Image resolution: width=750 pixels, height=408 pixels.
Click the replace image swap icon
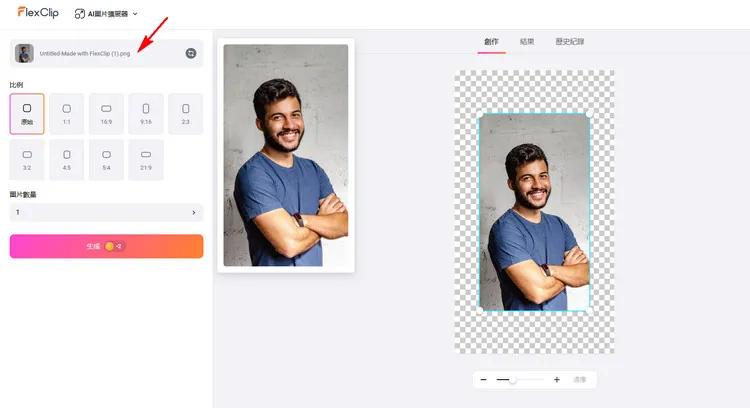tap(191, 53)
